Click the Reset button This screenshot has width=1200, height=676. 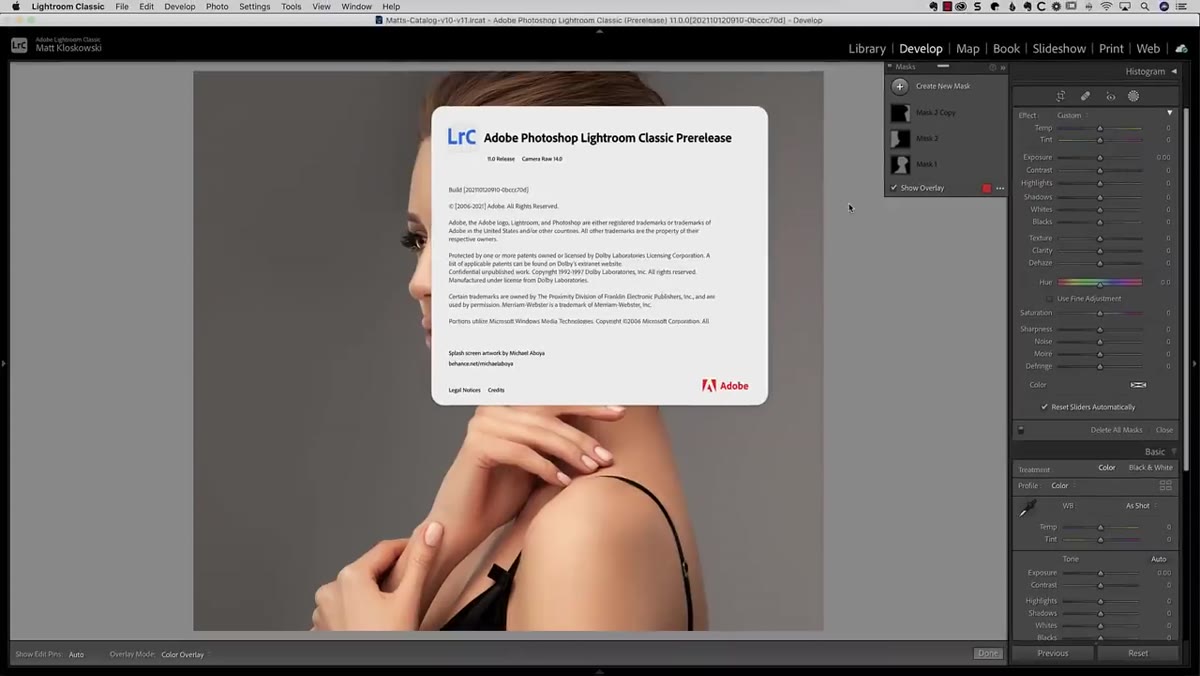(1138, 653)
